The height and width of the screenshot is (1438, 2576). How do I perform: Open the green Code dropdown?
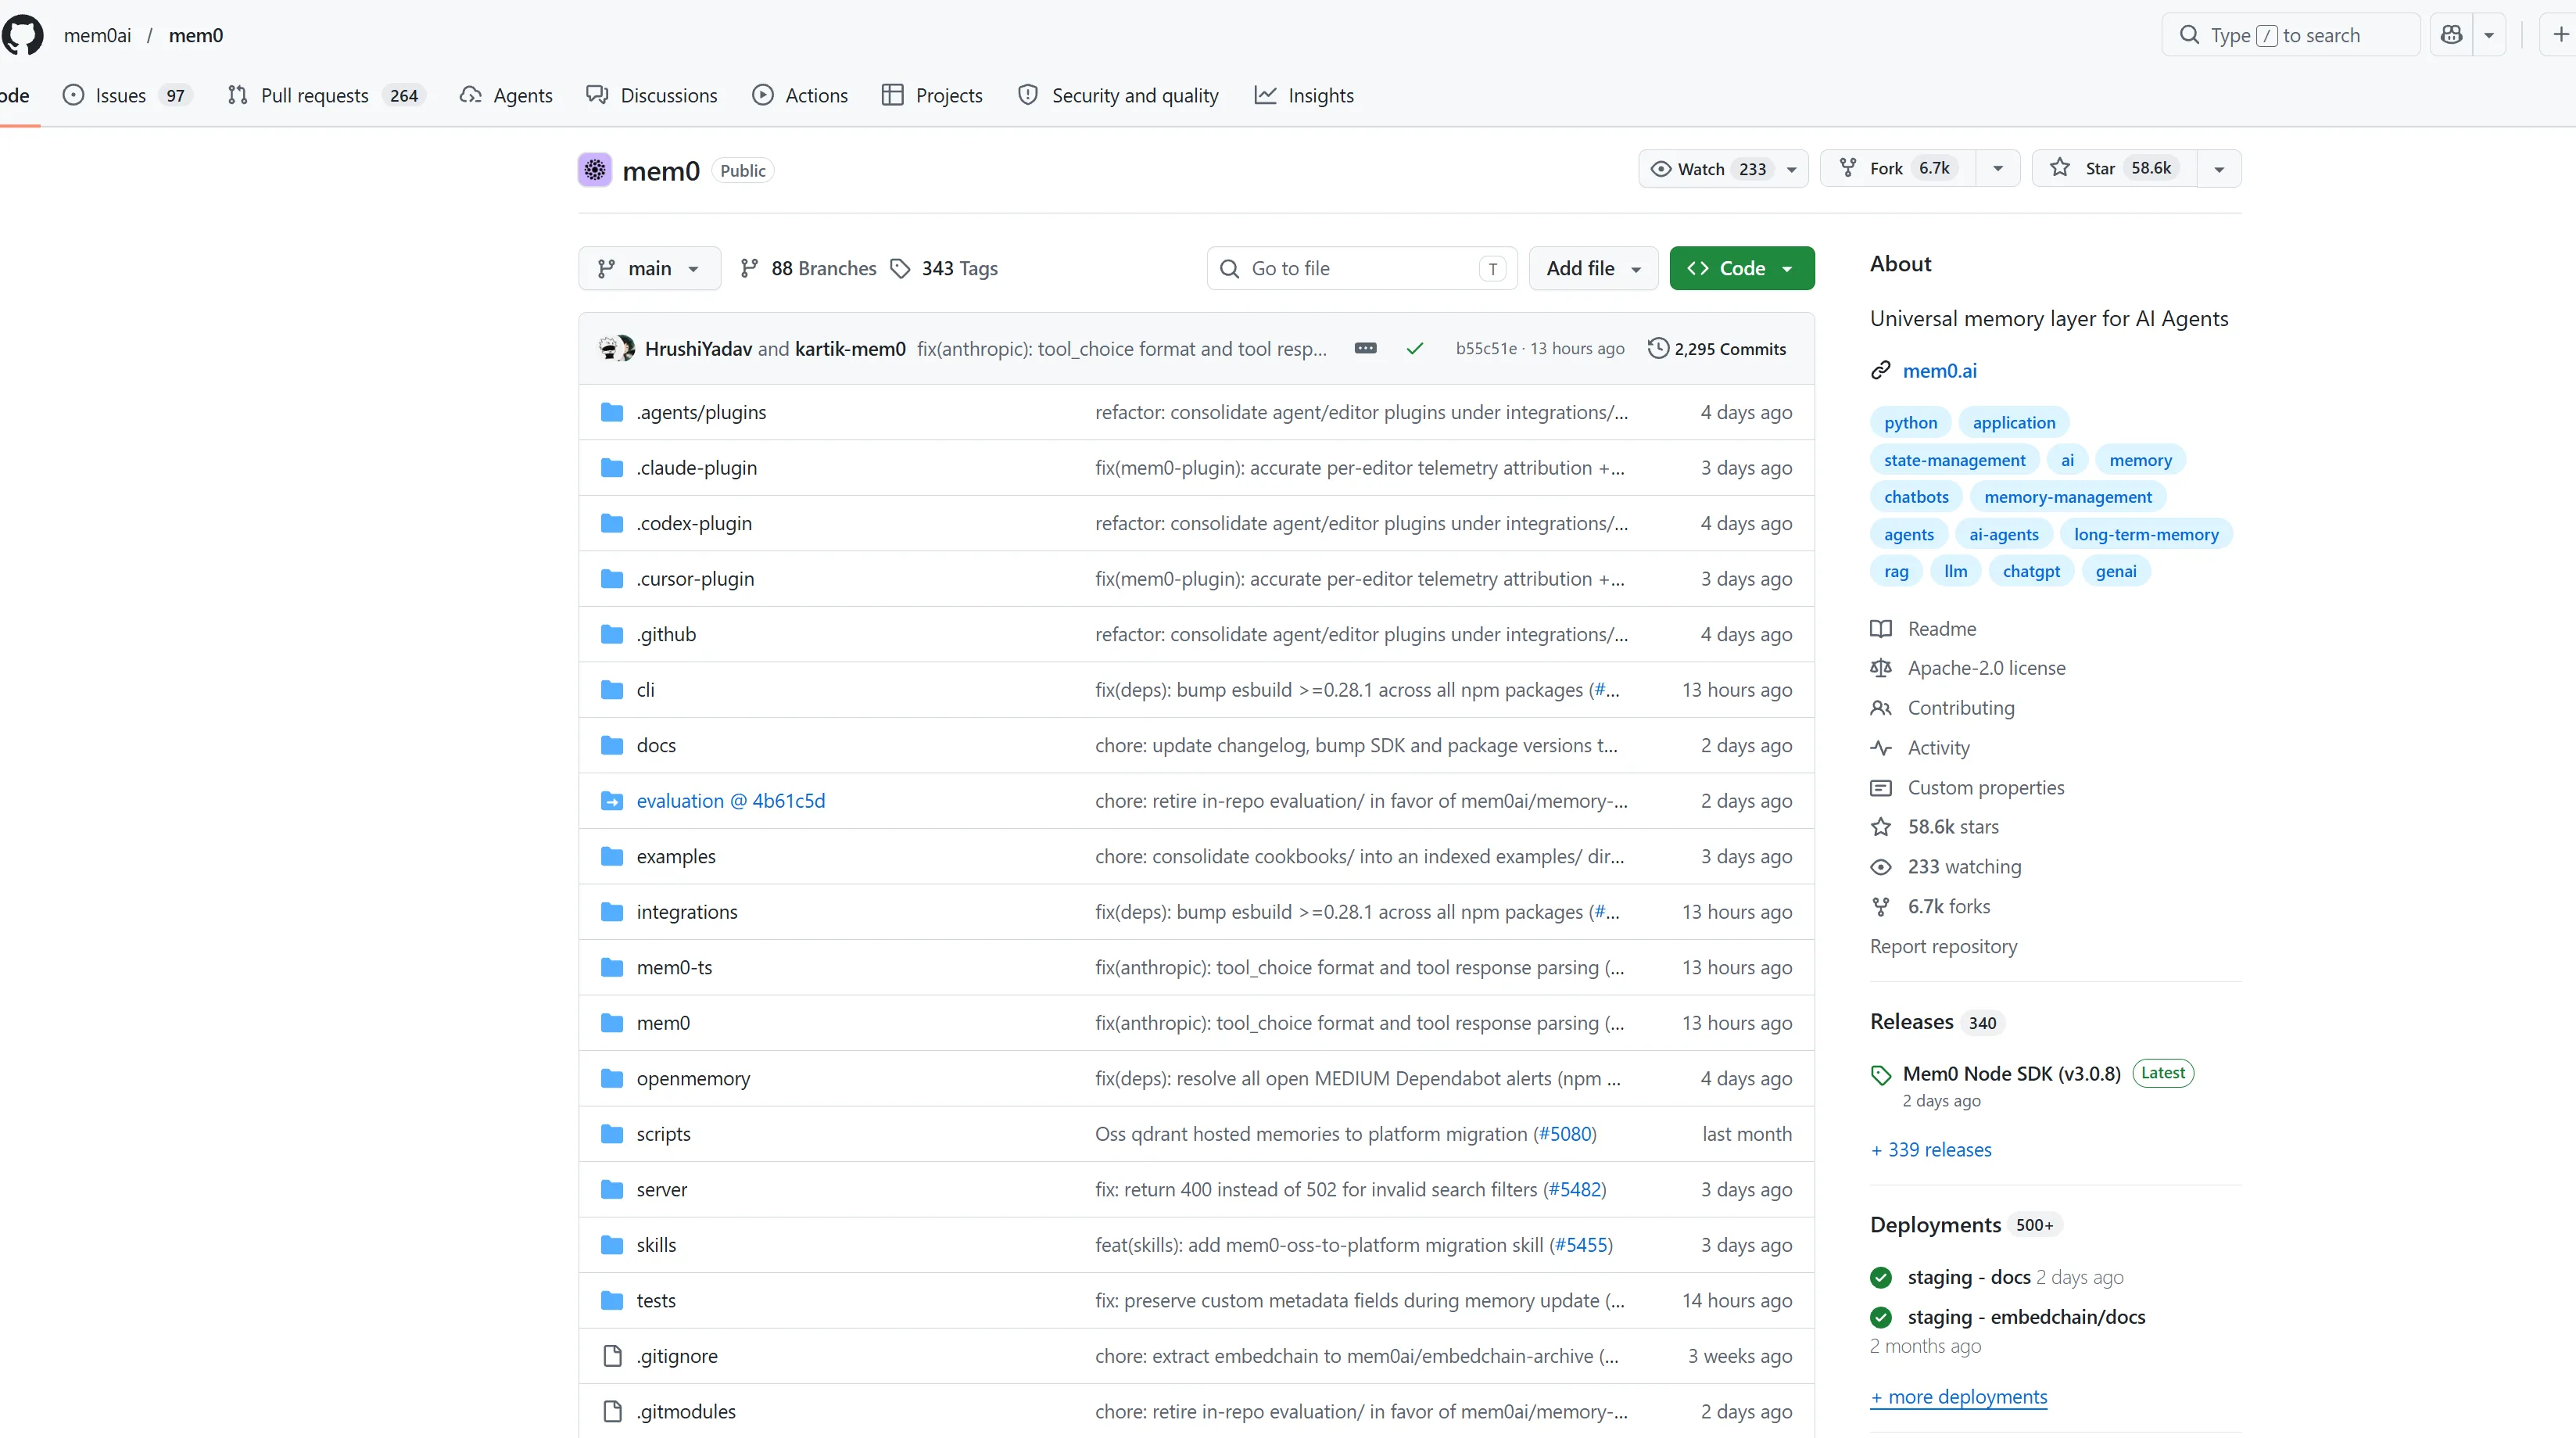pyautogui.click(x=1741, y=268)
